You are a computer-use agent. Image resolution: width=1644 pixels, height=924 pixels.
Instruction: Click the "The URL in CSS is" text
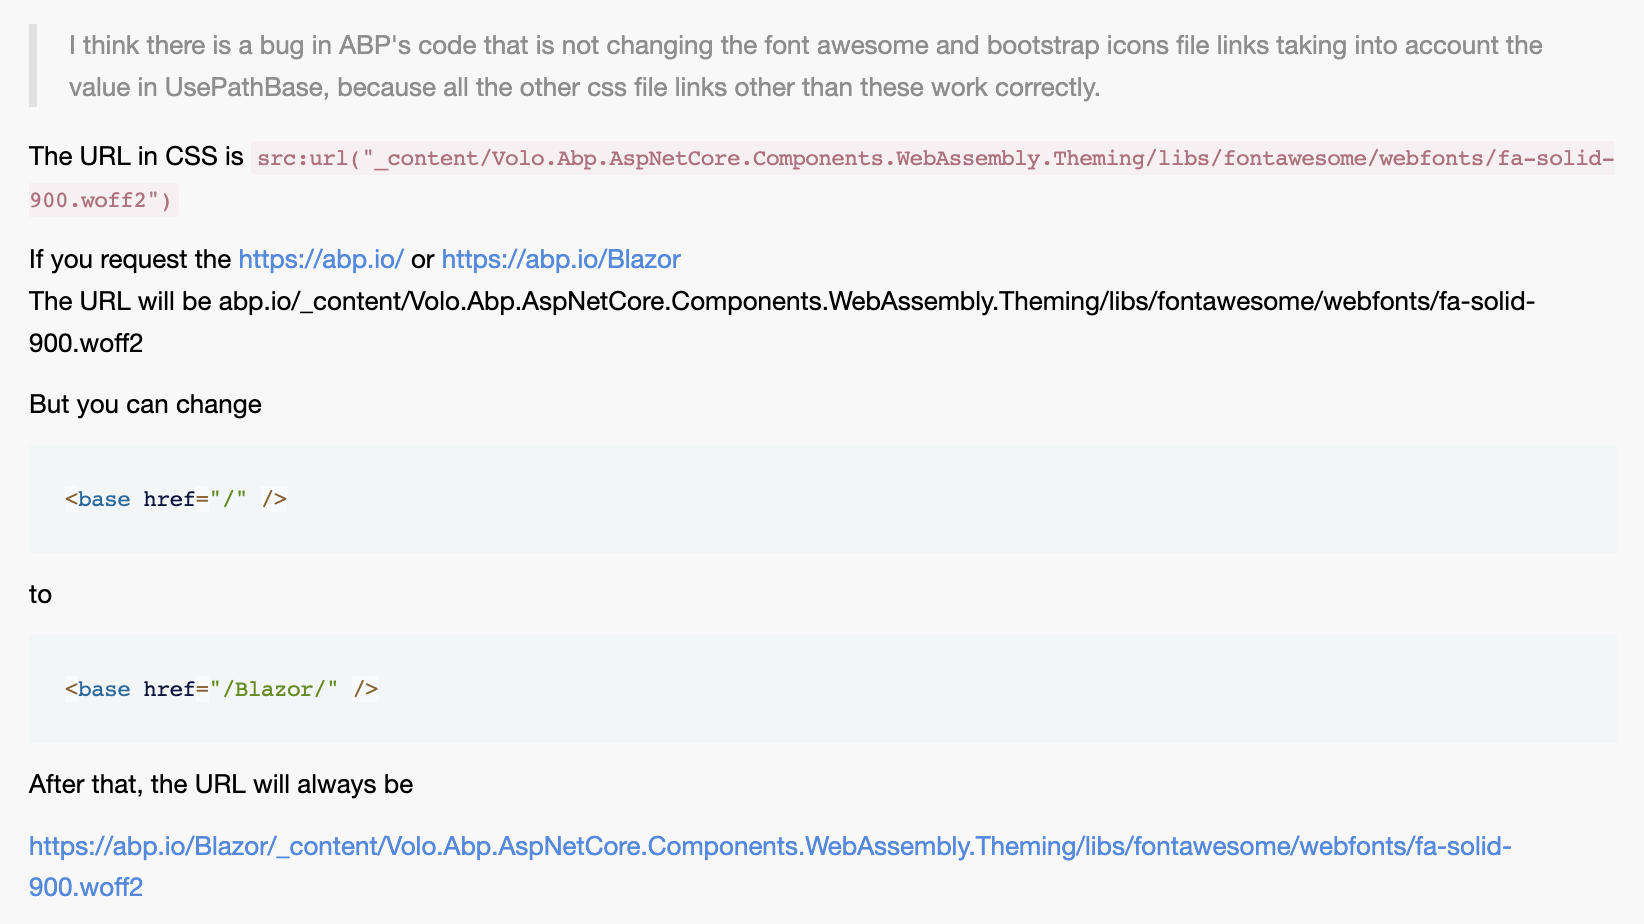(136, 157)
